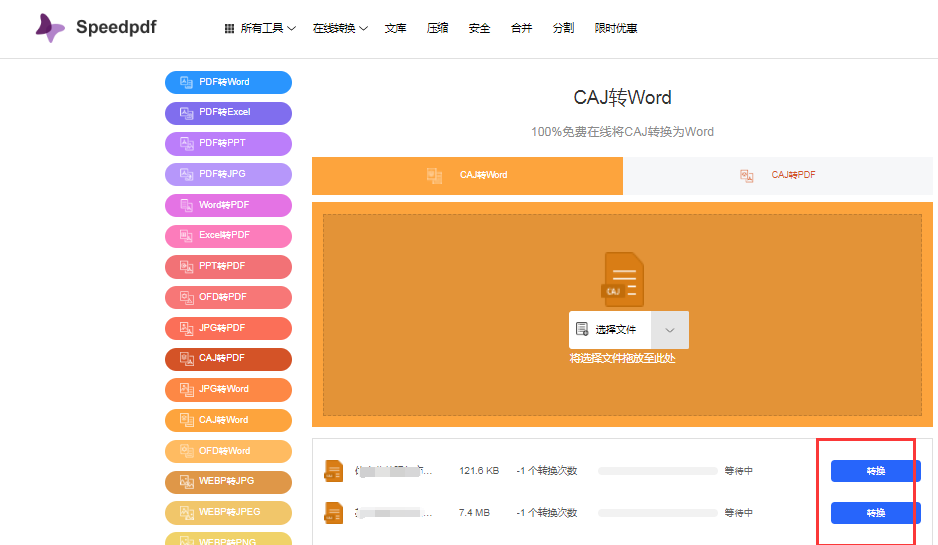938x545 pixels.
Task: Click the PDF转Word sidebar icon
Action: point(187,82)
